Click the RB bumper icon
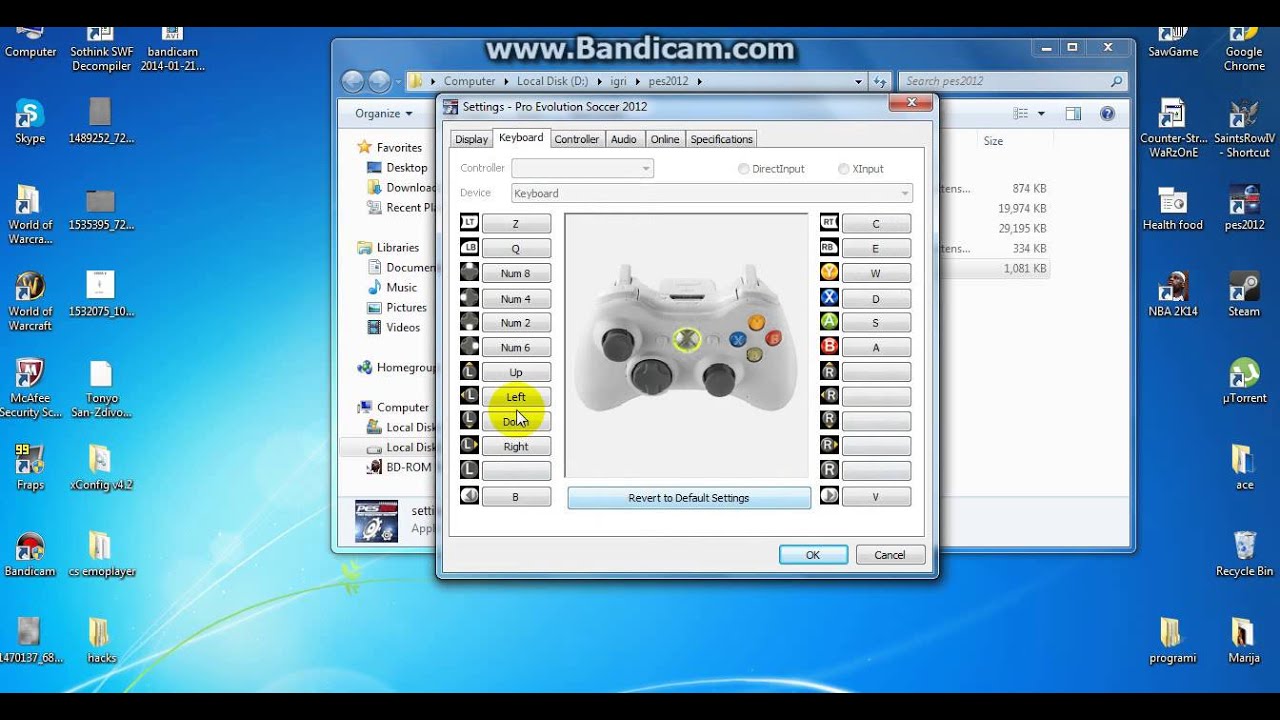The width and height of the screenshot is (1280, 720). [x=828, y=248]
